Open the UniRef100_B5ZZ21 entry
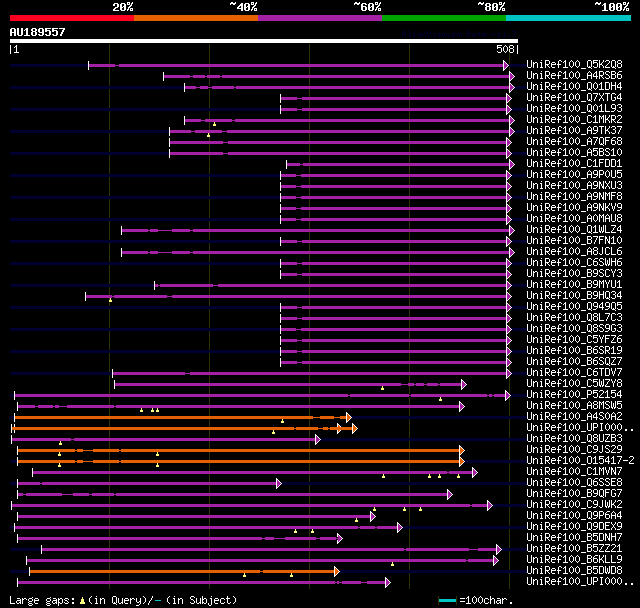 click(x=574, y=549)
